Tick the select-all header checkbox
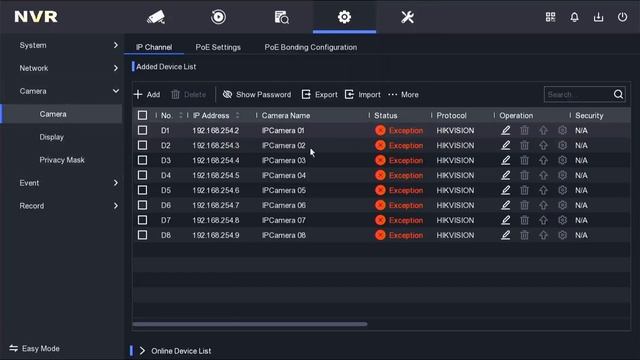This screenshot has width=640, height=360. coord(142,116)
